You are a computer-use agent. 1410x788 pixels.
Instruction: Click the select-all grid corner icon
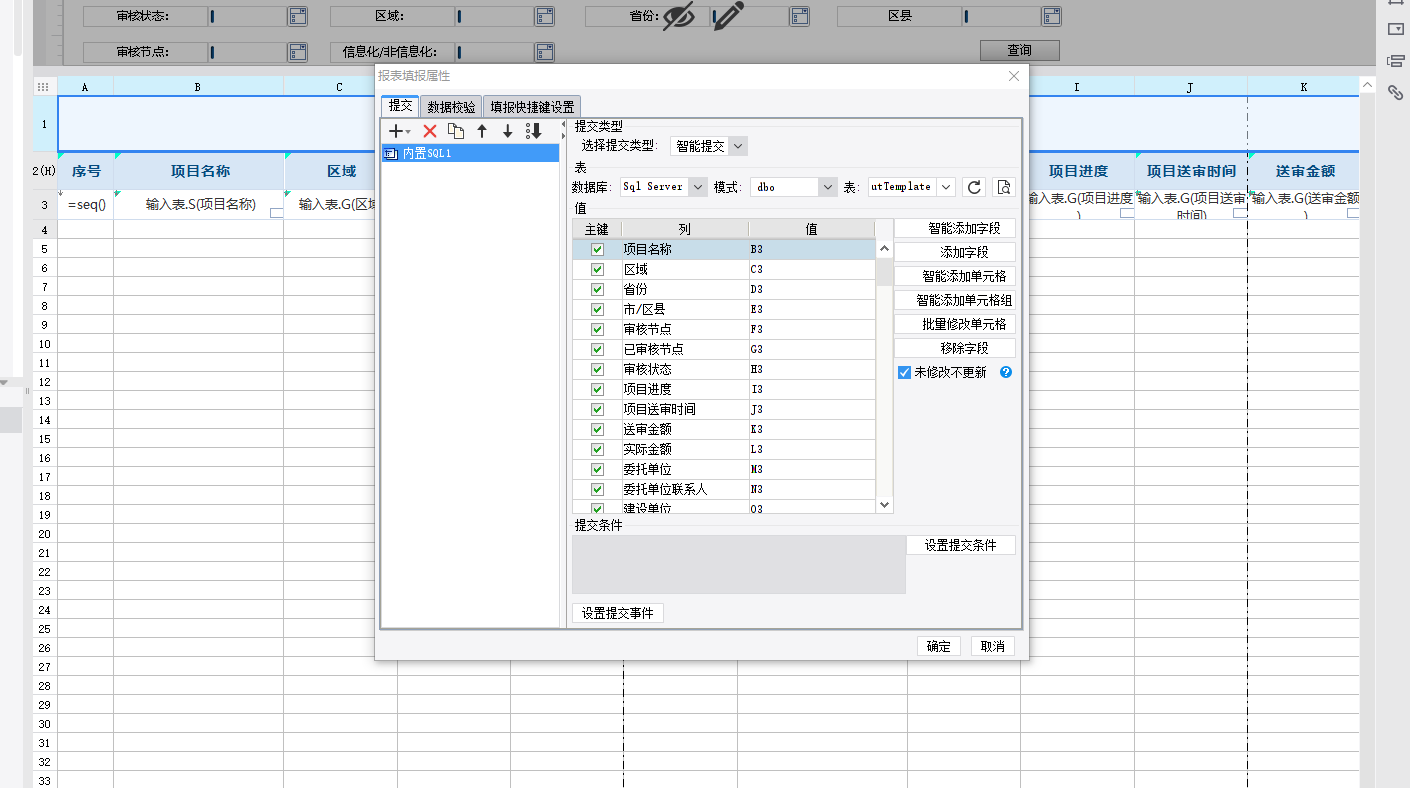tap(43, 87)
